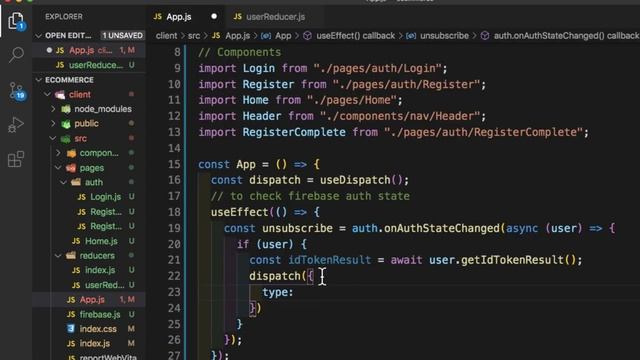Click the useDispatch() call on line 16

[x=361, y=180]
